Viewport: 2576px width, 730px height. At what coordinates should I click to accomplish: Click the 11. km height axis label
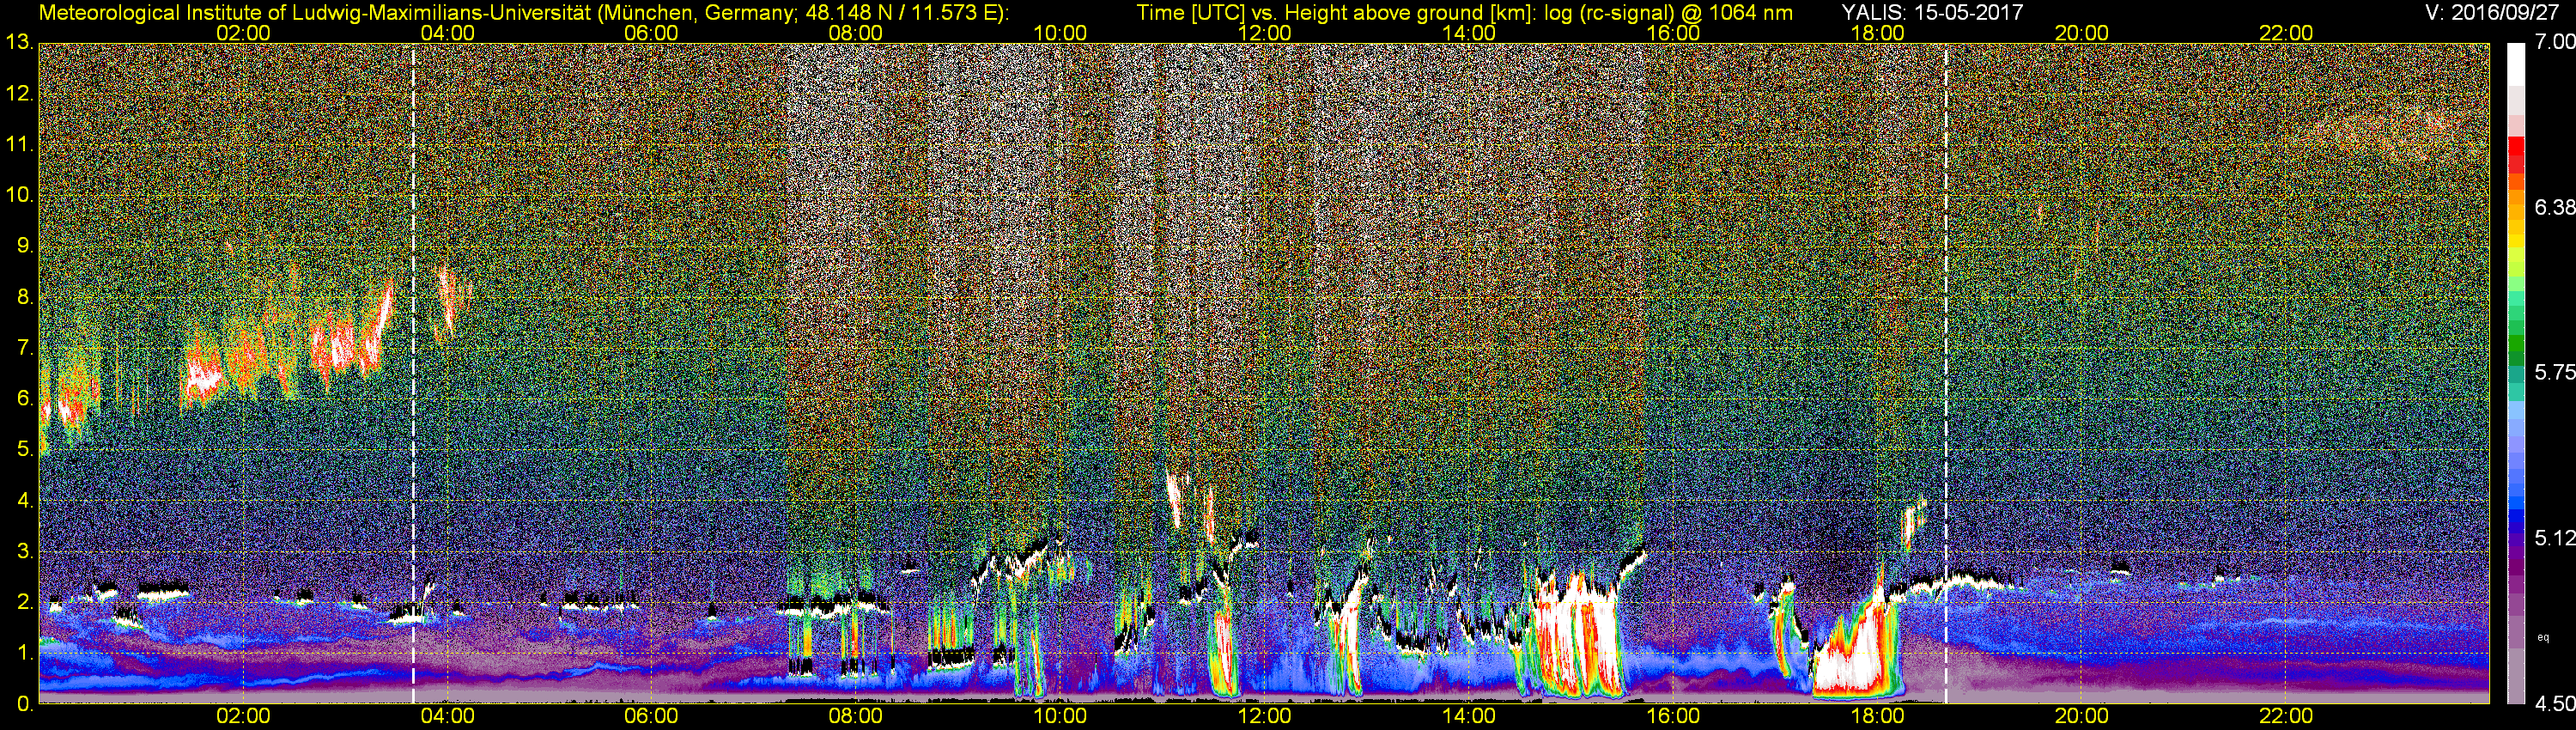19,144
